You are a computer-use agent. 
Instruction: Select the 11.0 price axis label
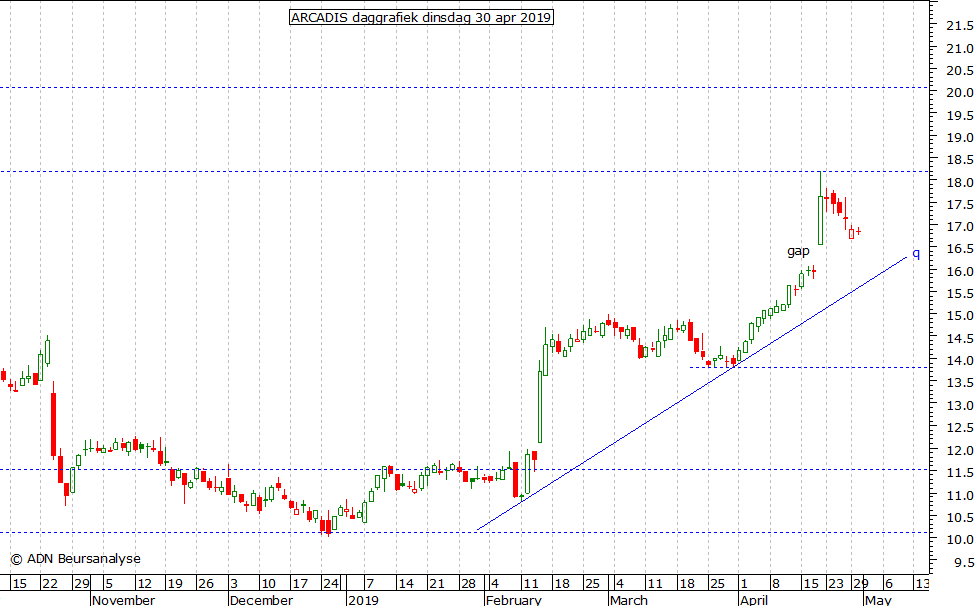click(x=960, y=495)
